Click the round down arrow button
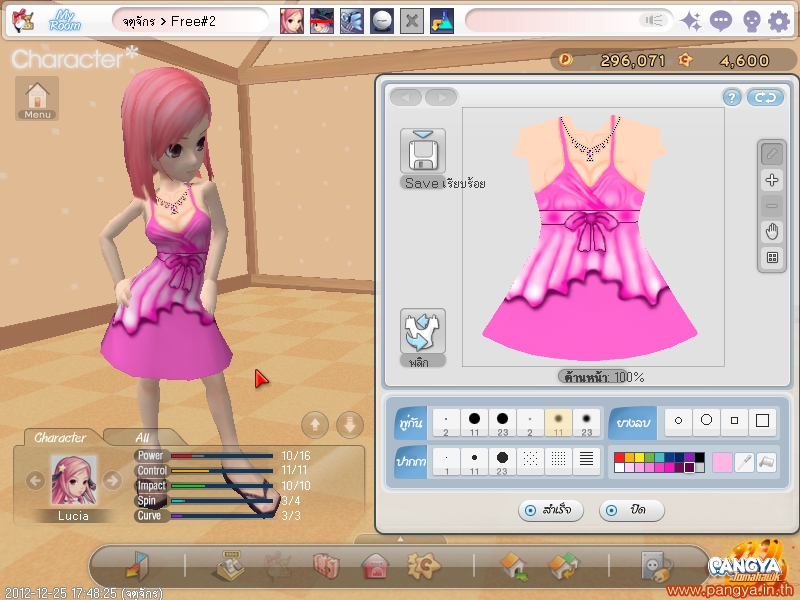The width and height of the screenshot is (800, 600). 350,424
